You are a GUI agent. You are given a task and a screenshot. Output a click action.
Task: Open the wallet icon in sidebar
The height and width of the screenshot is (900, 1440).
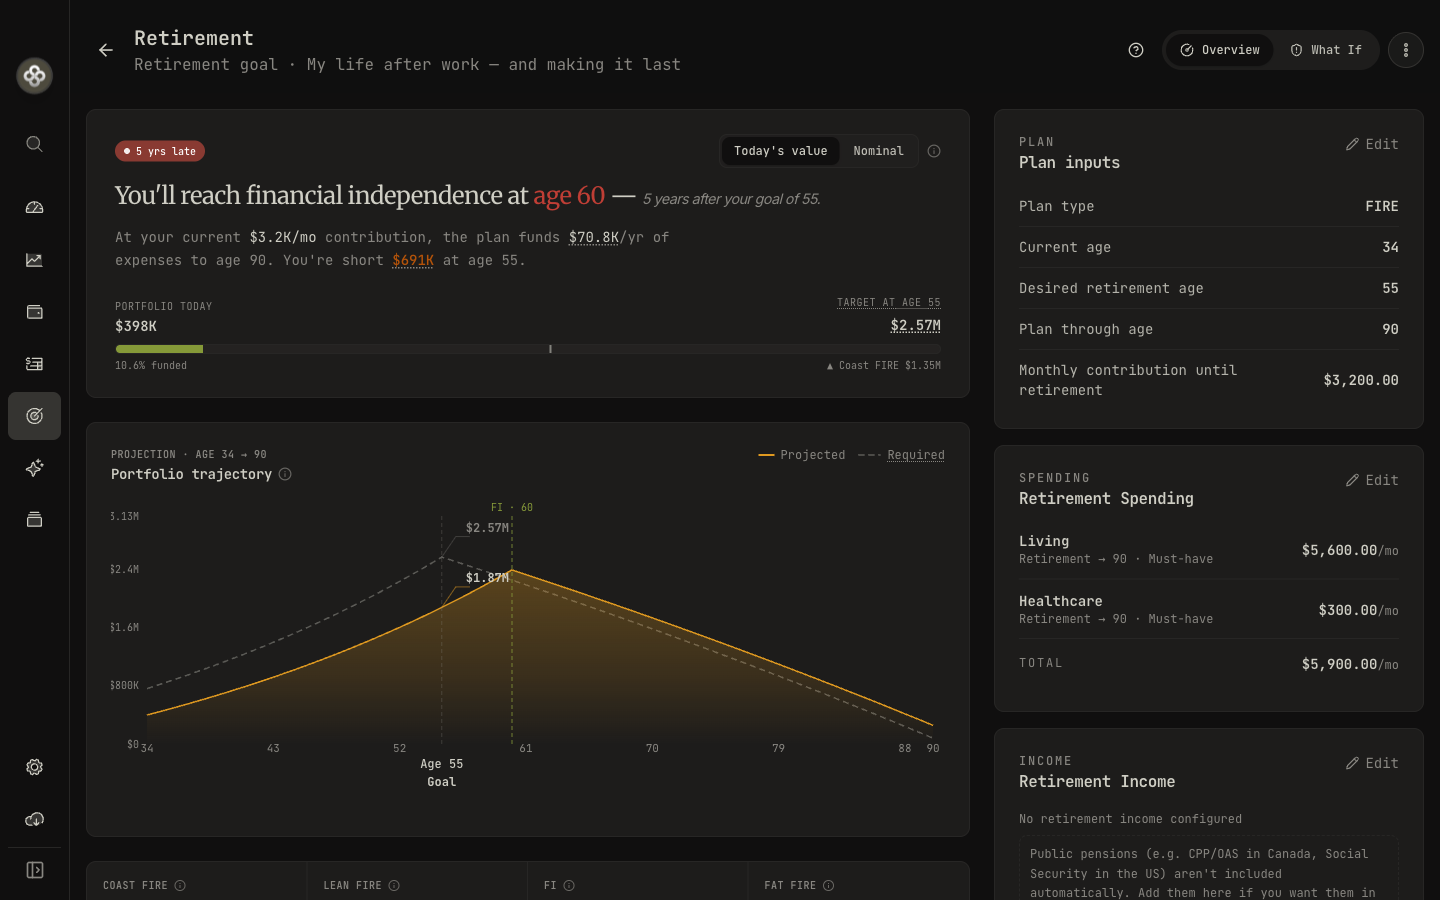(x=34, y=312)
